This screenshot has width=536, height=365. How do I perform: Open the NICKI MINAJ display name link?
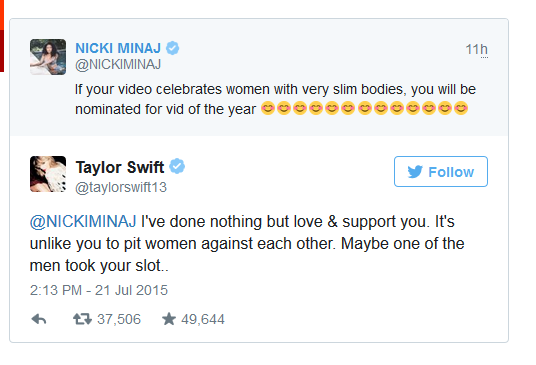coord(118,48)
